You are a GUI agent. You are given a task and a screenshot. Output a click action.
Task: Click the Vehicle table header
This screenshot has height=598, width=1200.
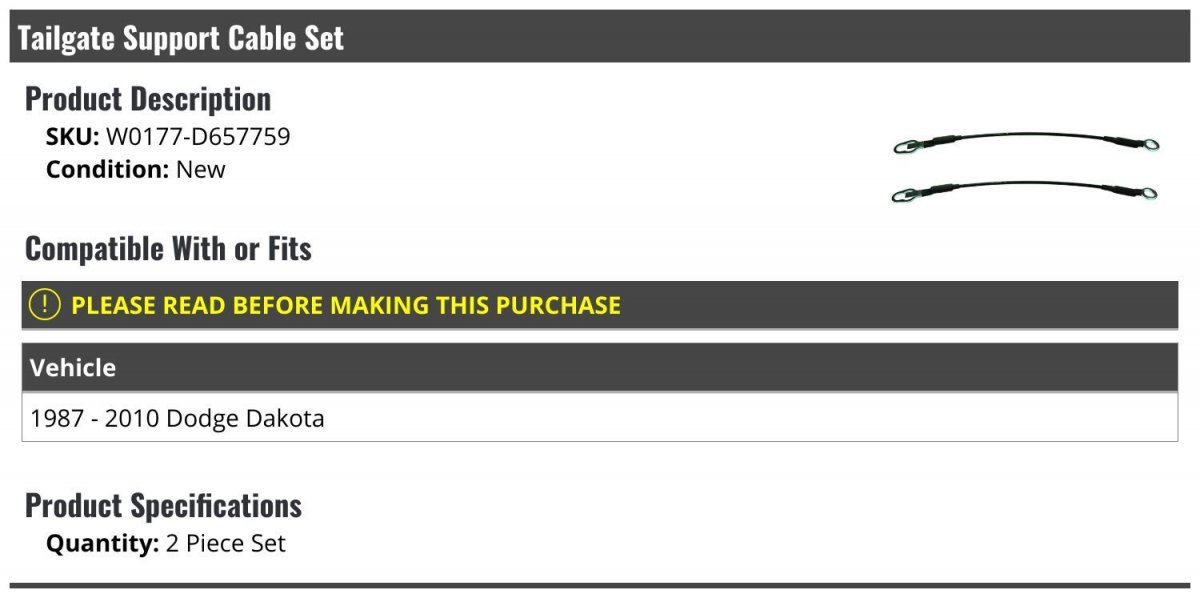[x=600, y=368]
